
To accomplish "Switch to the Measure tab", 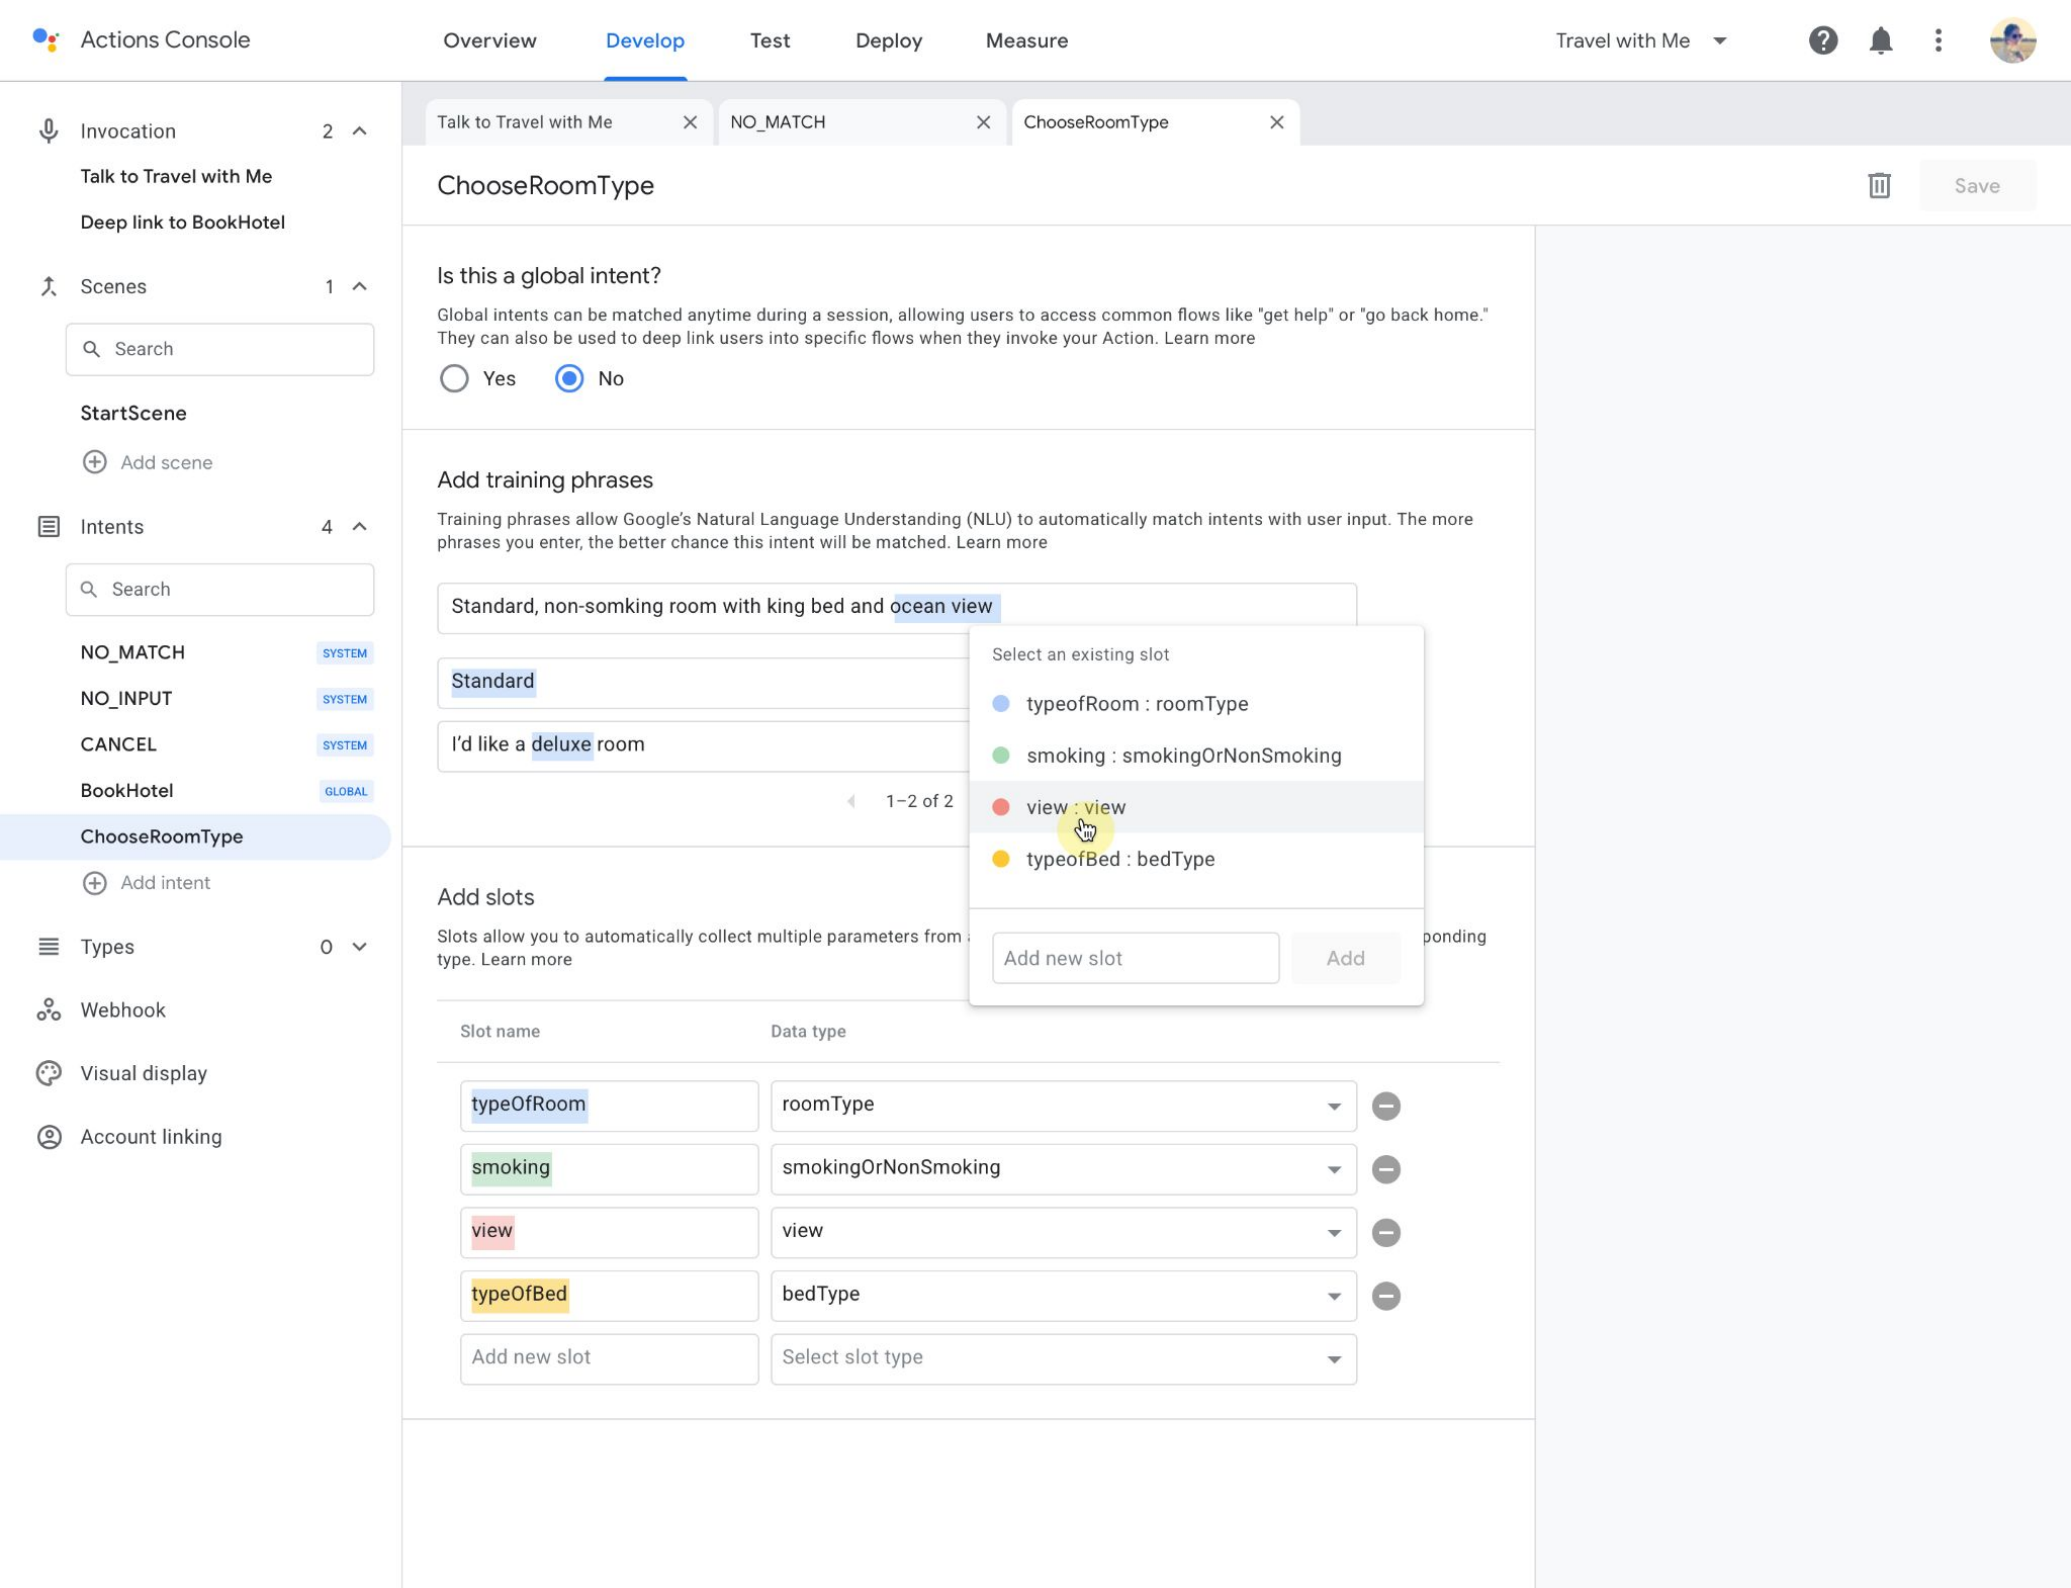I will [x=1027, y=41].
